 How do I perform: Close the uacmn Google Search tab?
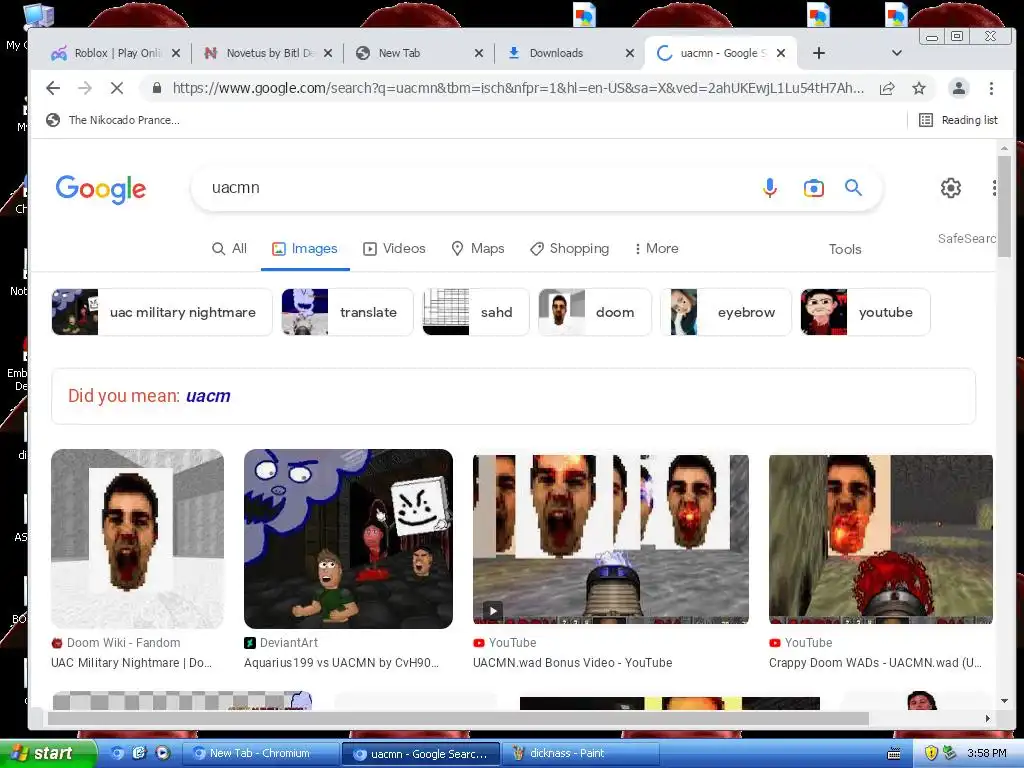(x=780, y=54)
